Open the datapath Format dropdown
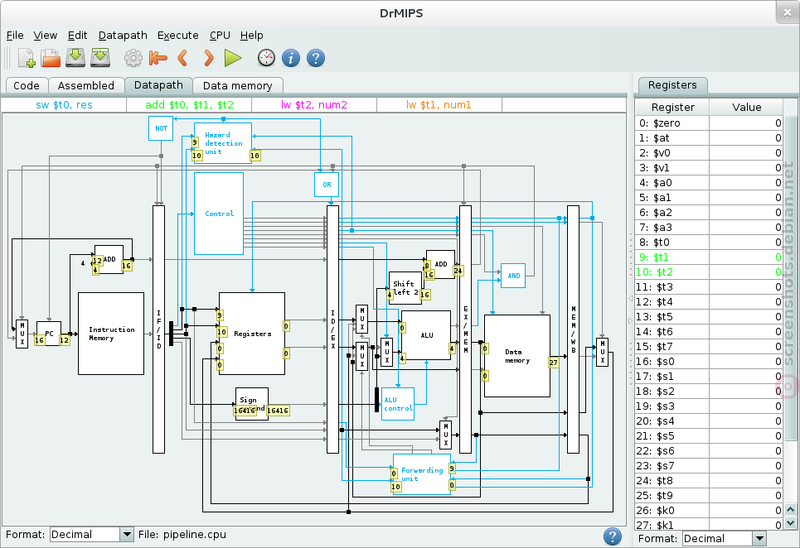 coord(92,534)
